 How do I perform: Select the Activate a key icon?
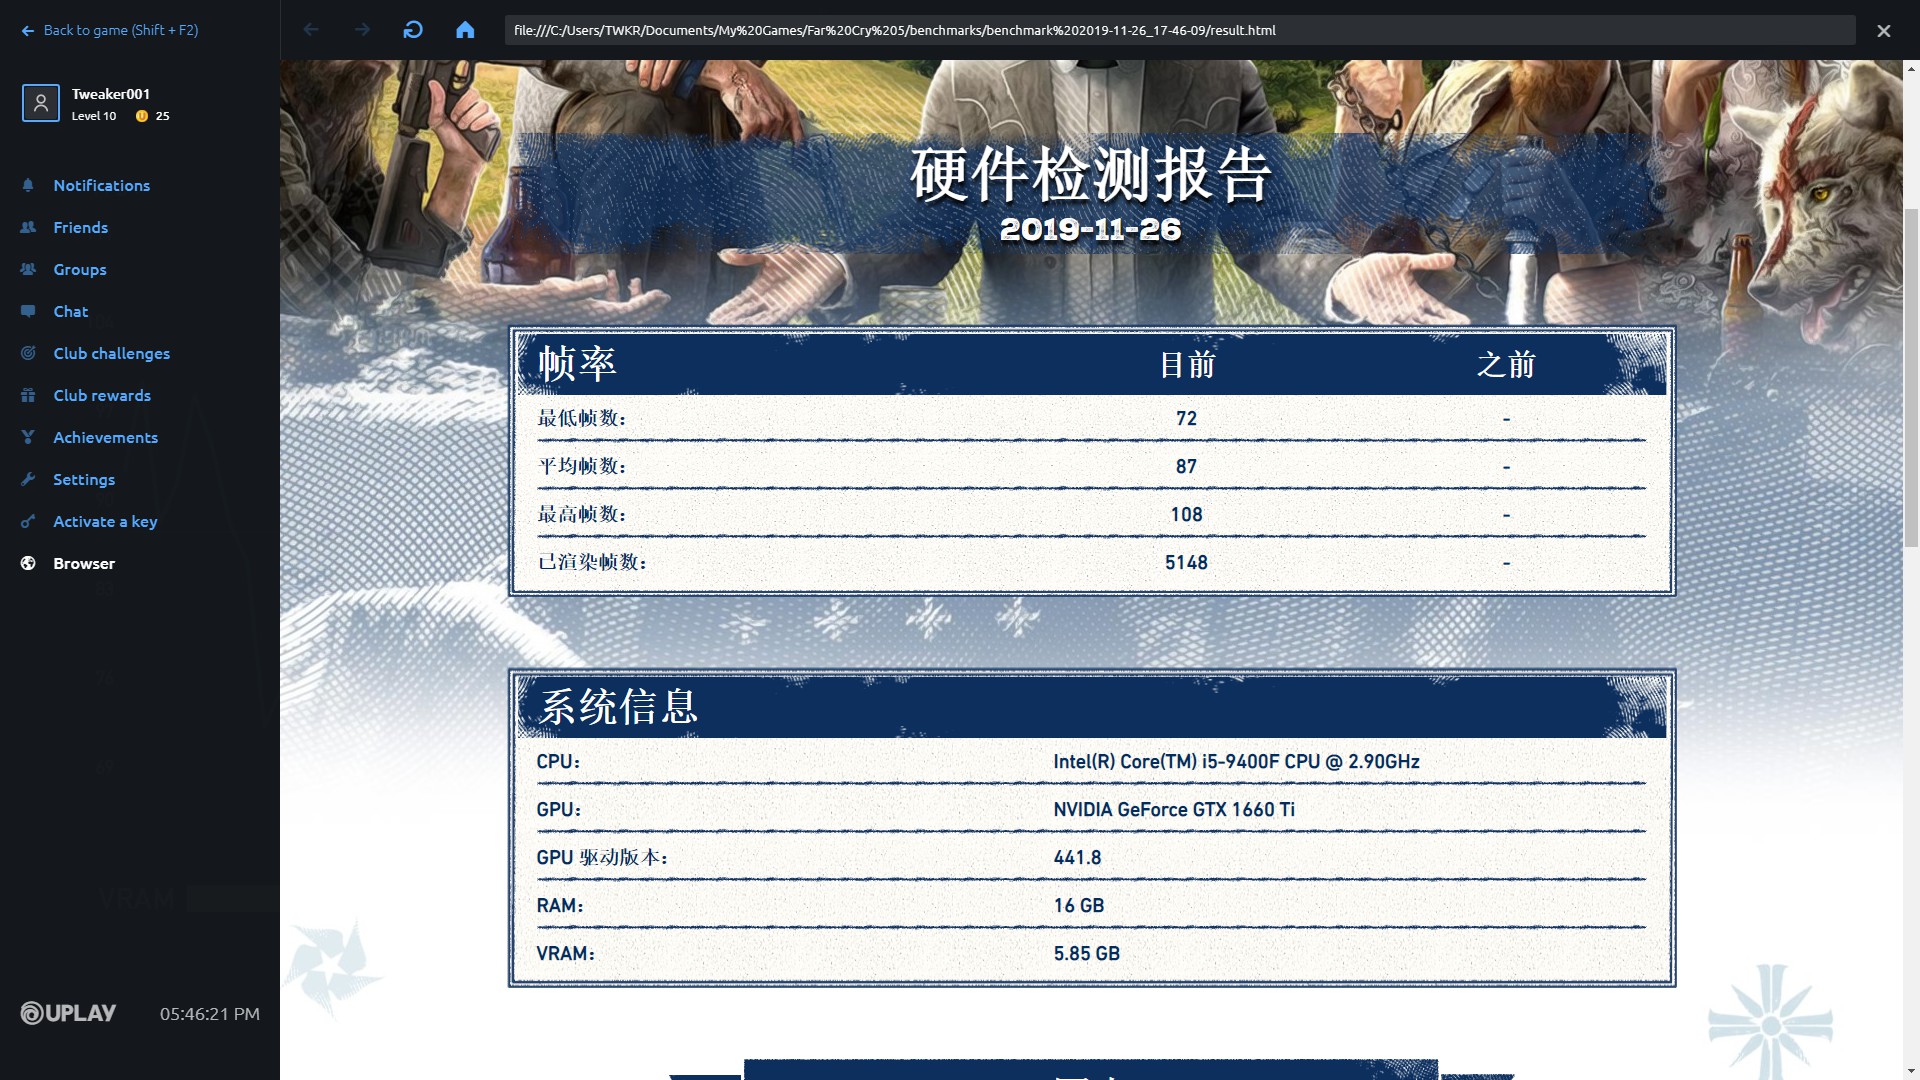pyautogui.click(x=30, y=521)
